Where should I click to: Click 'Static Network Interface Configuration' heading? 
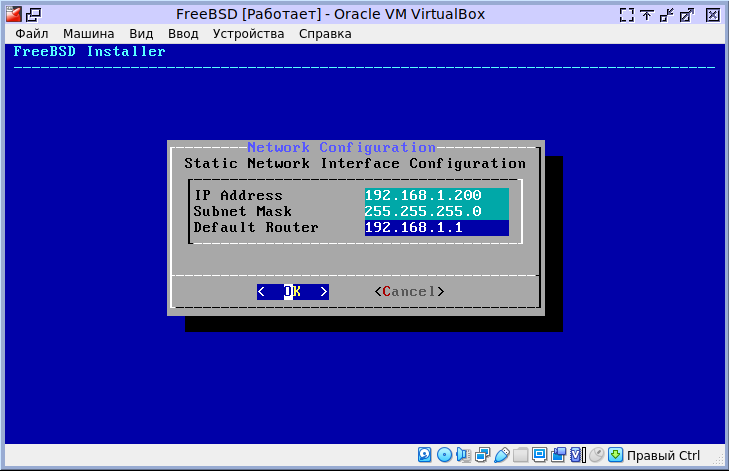click(355, 164)
